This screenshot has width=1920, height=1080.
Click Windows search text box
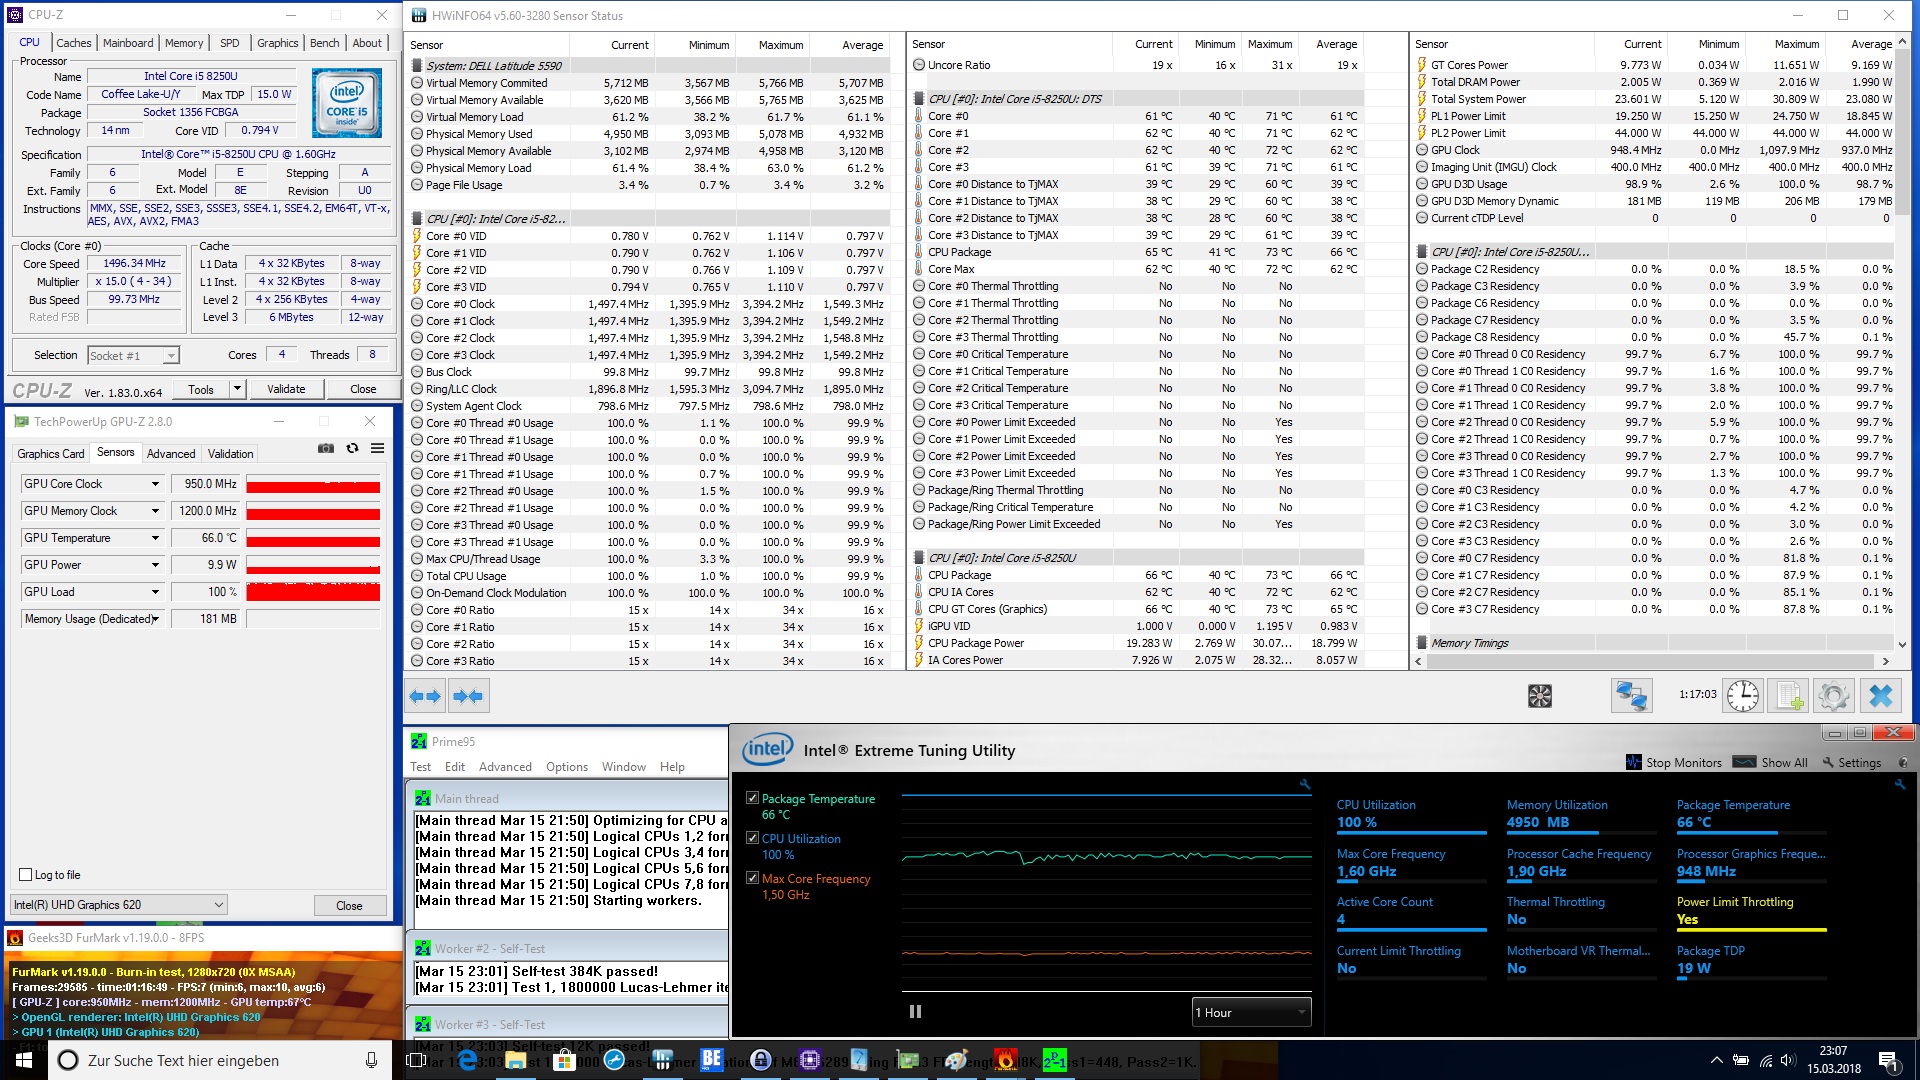point(220,1060)
